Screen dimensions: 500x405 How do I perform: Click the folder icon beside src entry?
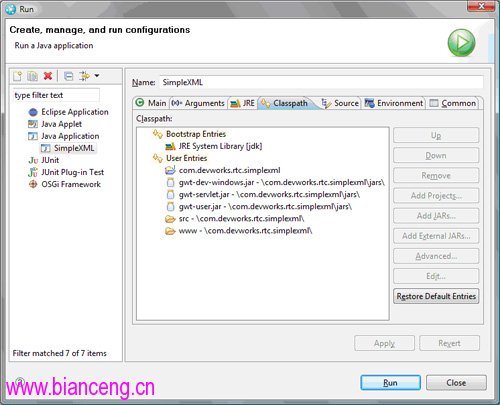(170, 219)
